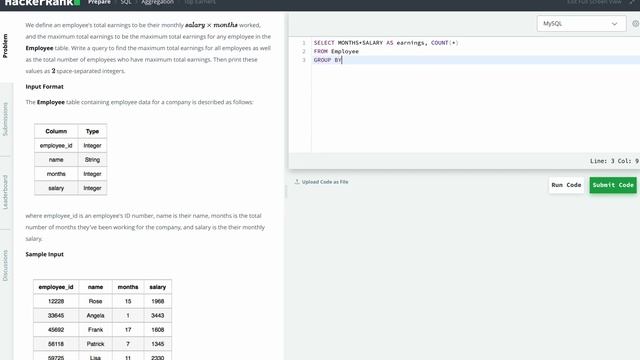Switch to the Discussions side tab
Viewport: 640px width, 360px height.
tap(6, 266)
